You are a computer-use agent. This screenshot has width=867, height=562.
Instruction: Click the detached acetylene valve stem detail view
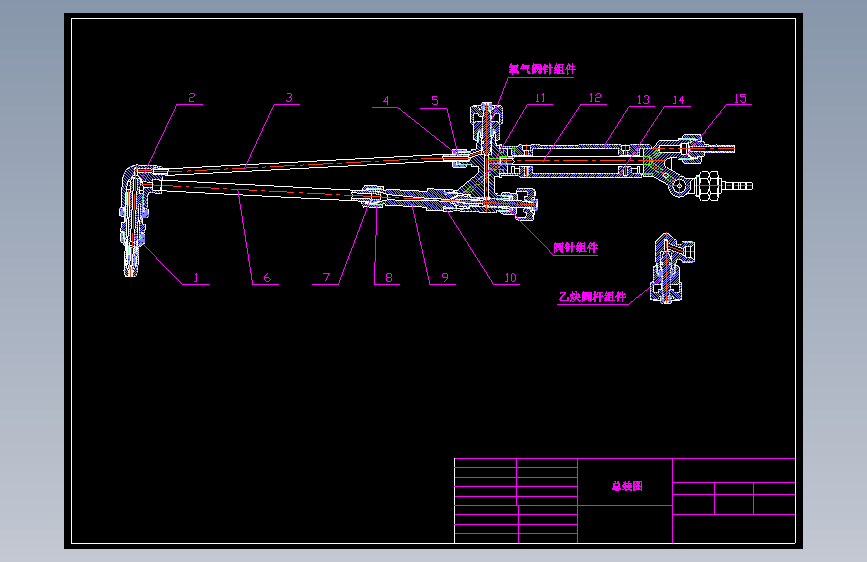coord(673,268)
